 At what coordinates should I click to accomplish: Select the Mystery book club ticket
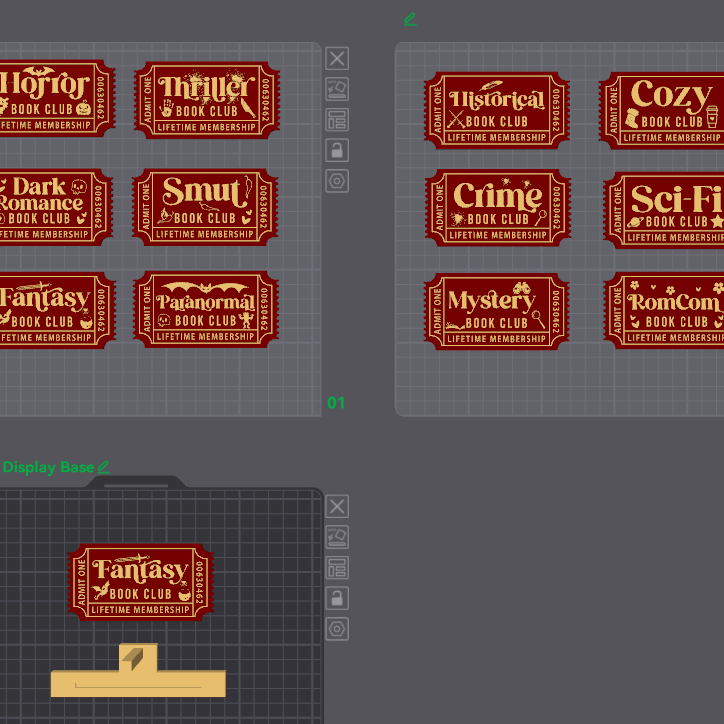pos(496,311)
